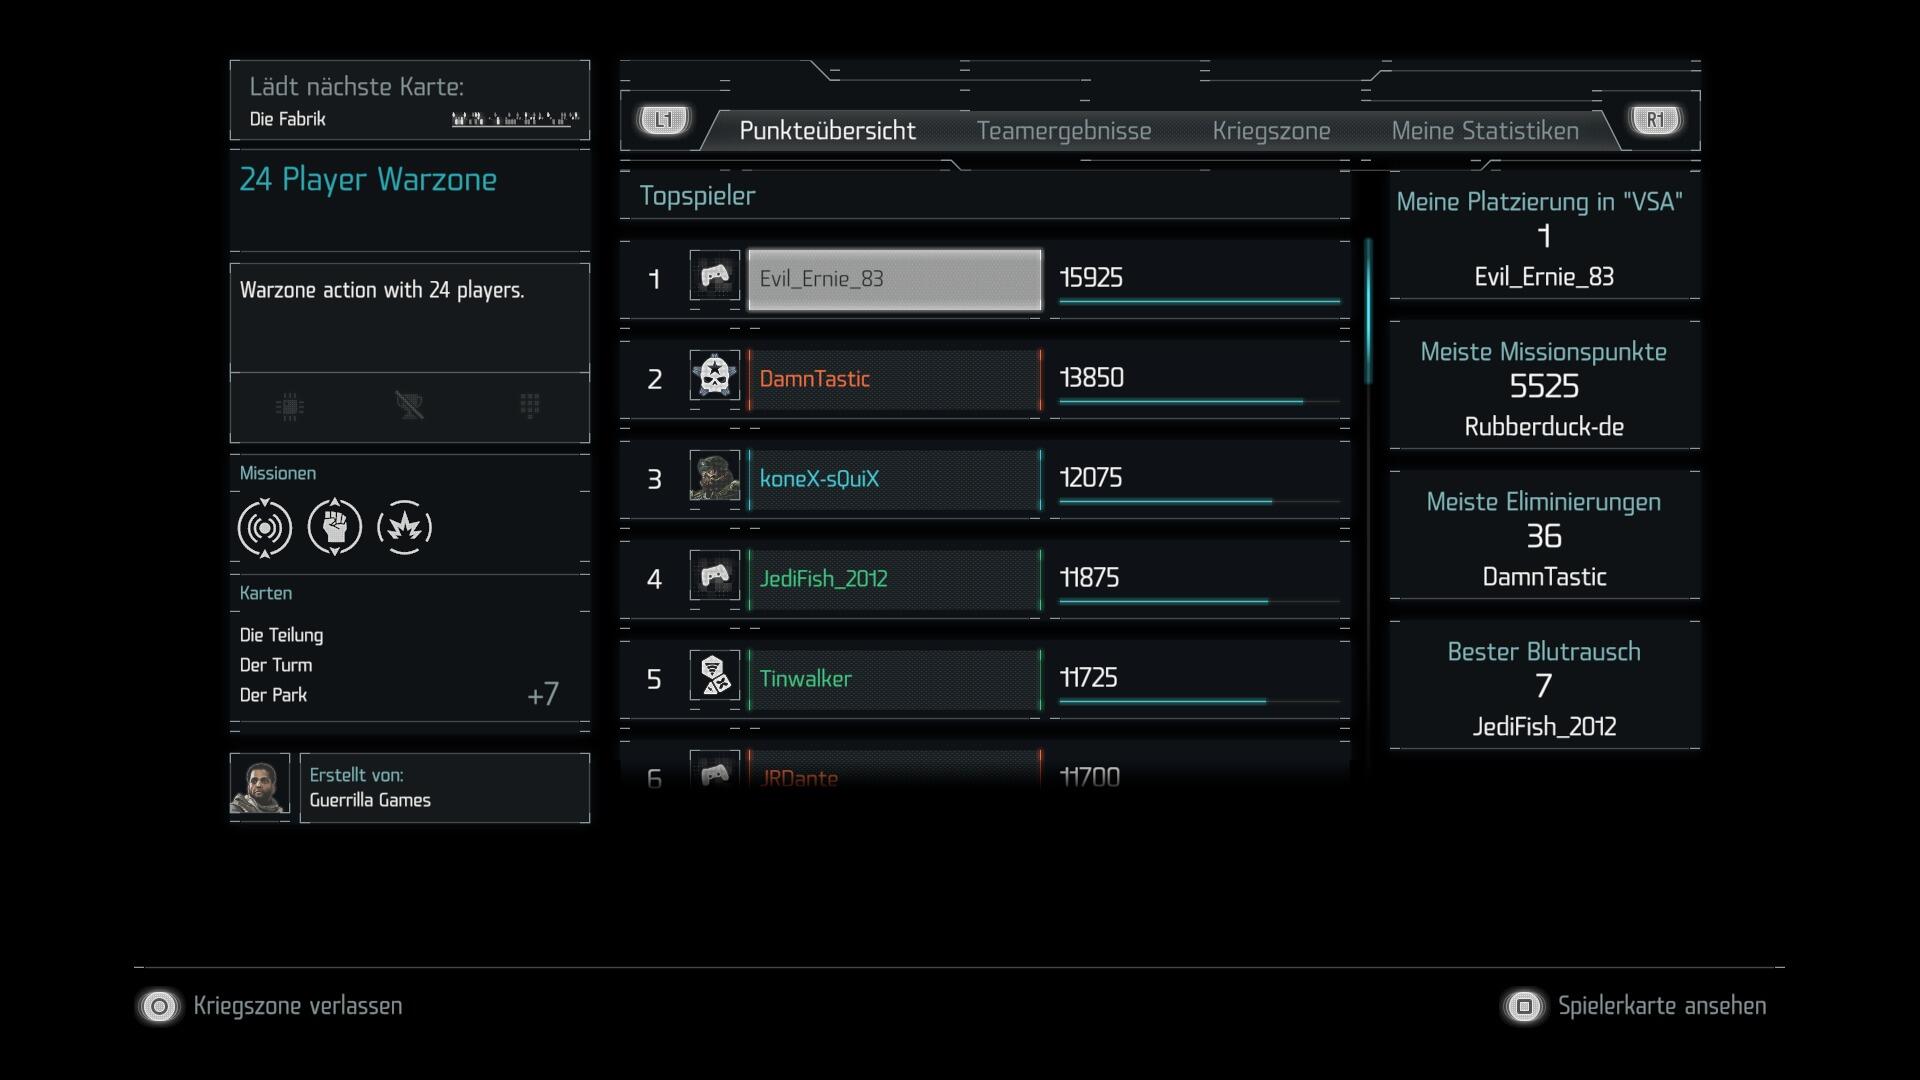The image size is (1920, 1080).
Task: Select the Punkteübersicht tab
Action: (x=827, y=131)
